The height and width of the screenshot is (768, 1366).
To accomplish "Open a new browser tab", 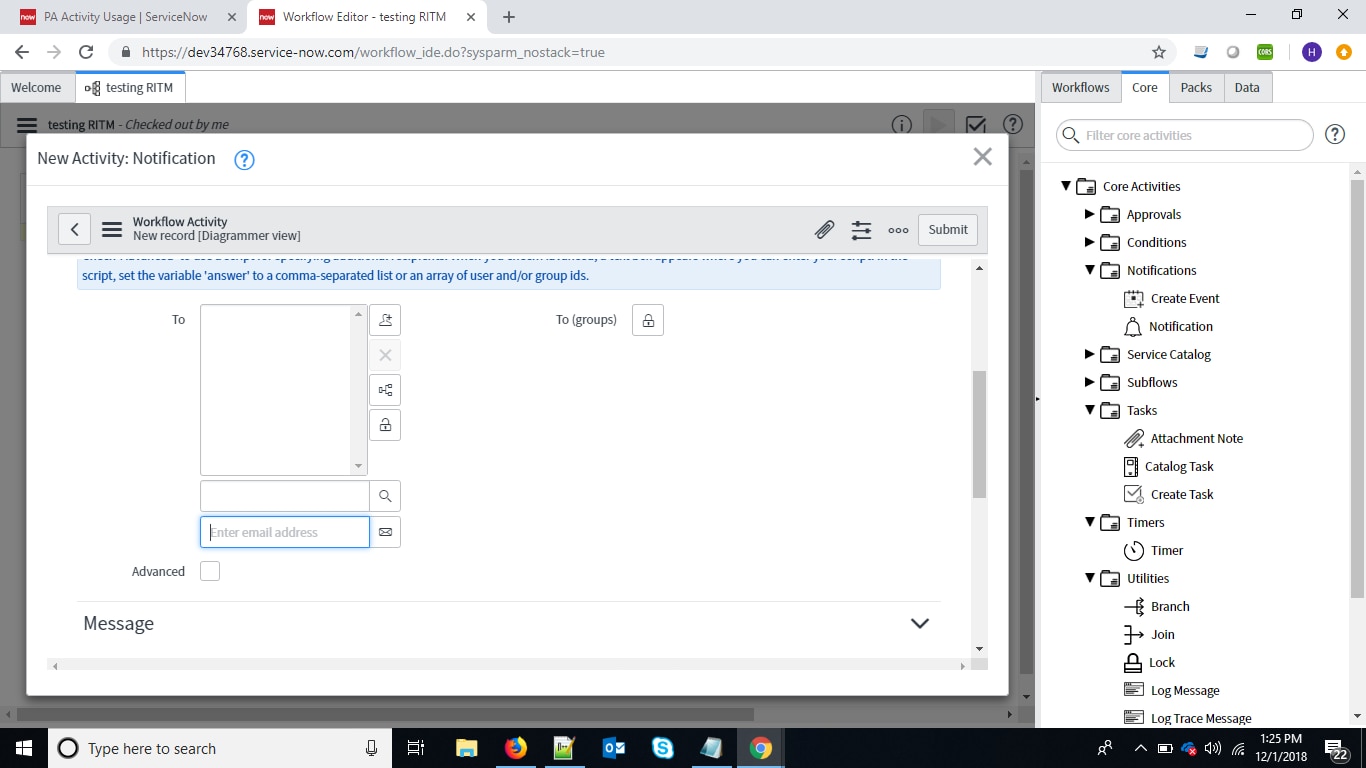I will coord(509,17).
